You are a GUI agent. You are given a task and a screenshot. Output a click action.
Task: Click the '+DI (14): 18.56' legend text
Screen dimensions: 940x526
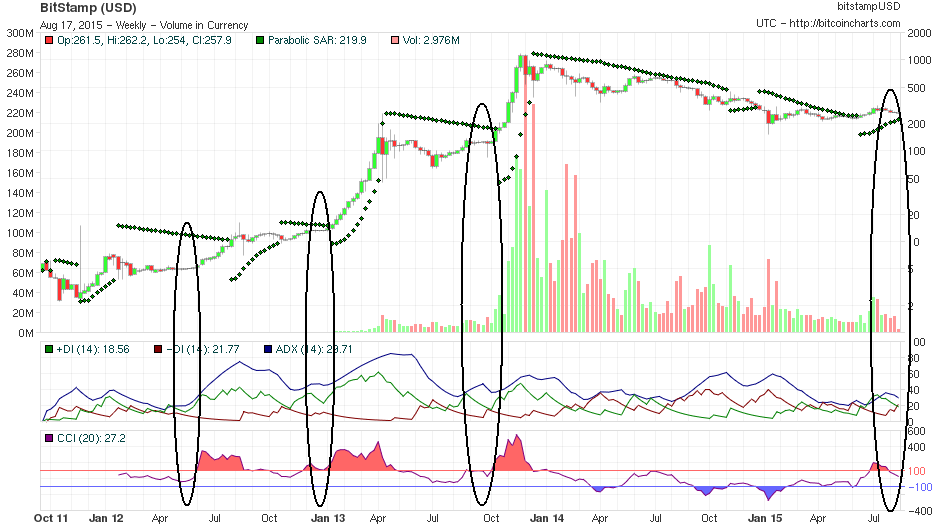pos(93,349)
